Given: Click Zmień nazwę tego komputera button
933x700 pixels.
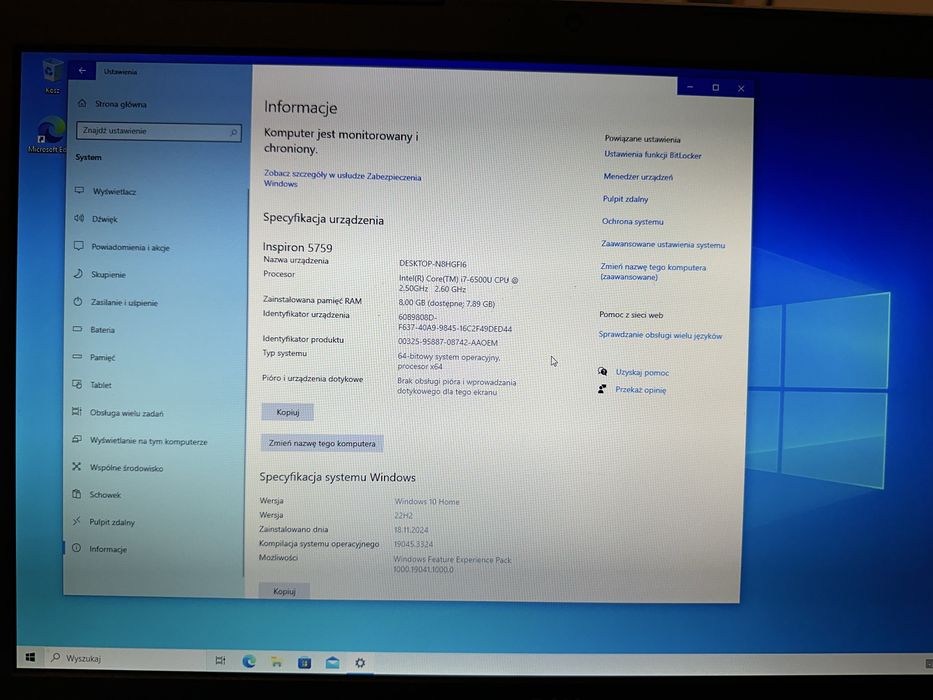Looking at the screenshot, I should coord(322,443).
